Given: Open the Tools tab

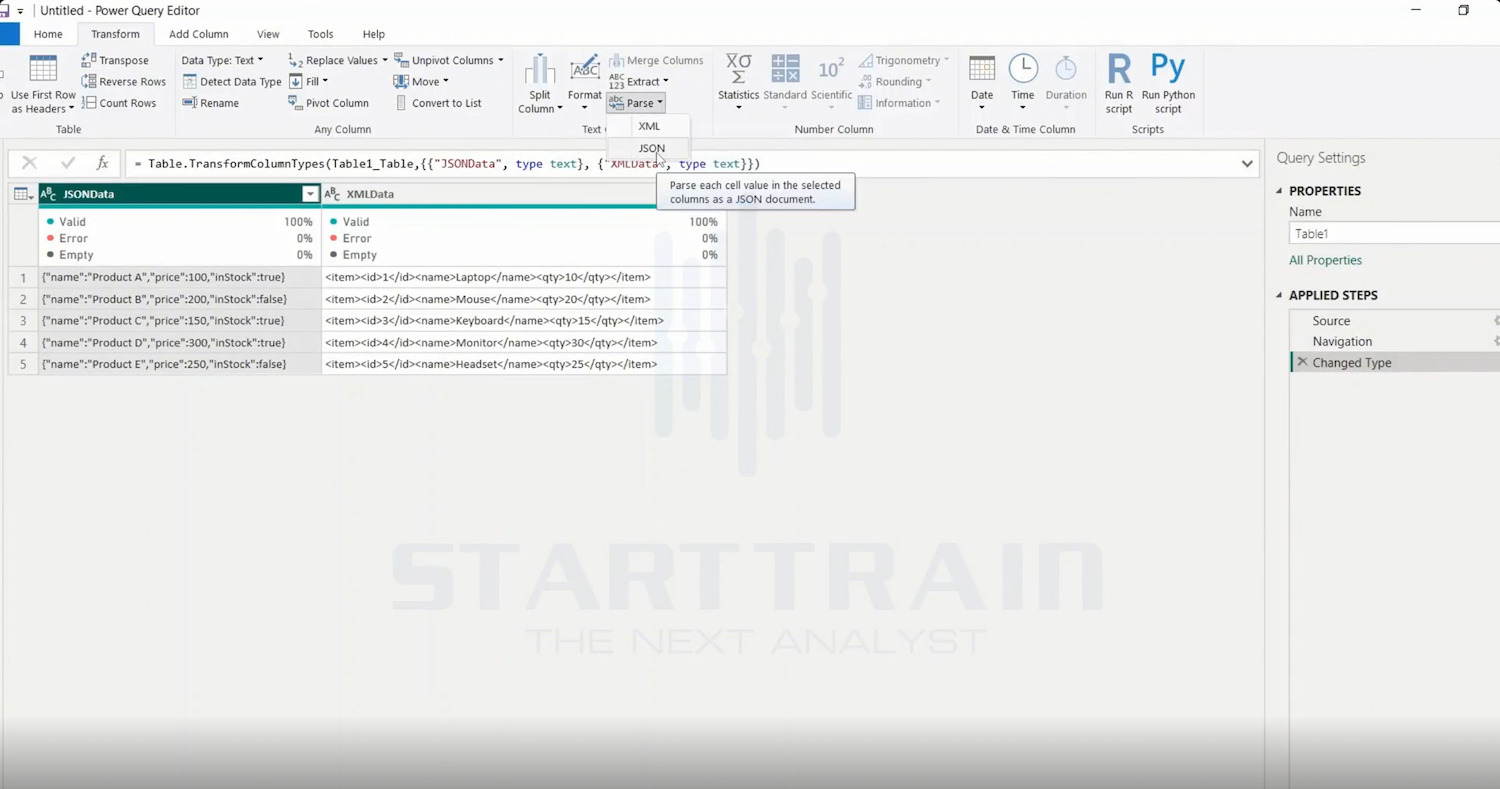Looking at the screenshot, I should point(321,34).
